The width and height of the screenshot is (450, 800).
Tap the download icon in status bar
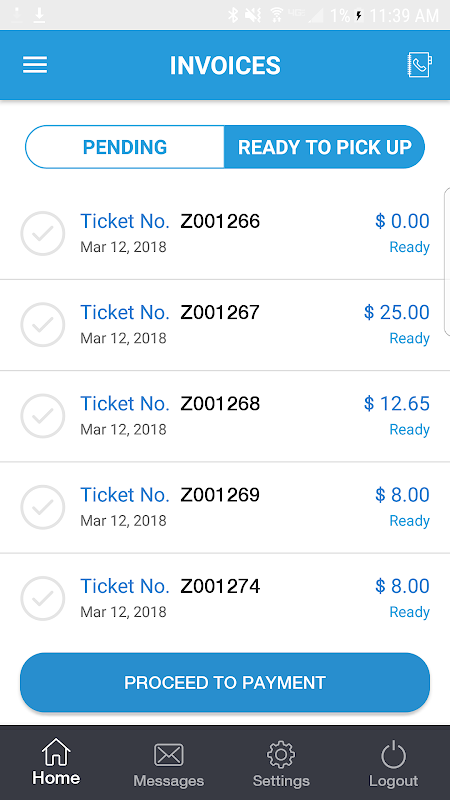tap(39, 15)
